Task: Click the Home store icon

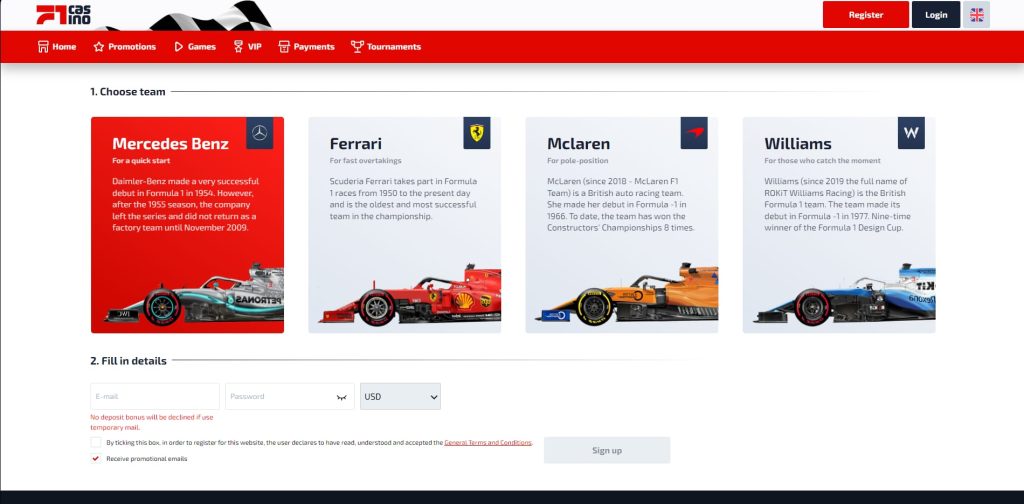Action: coord(43,47)
